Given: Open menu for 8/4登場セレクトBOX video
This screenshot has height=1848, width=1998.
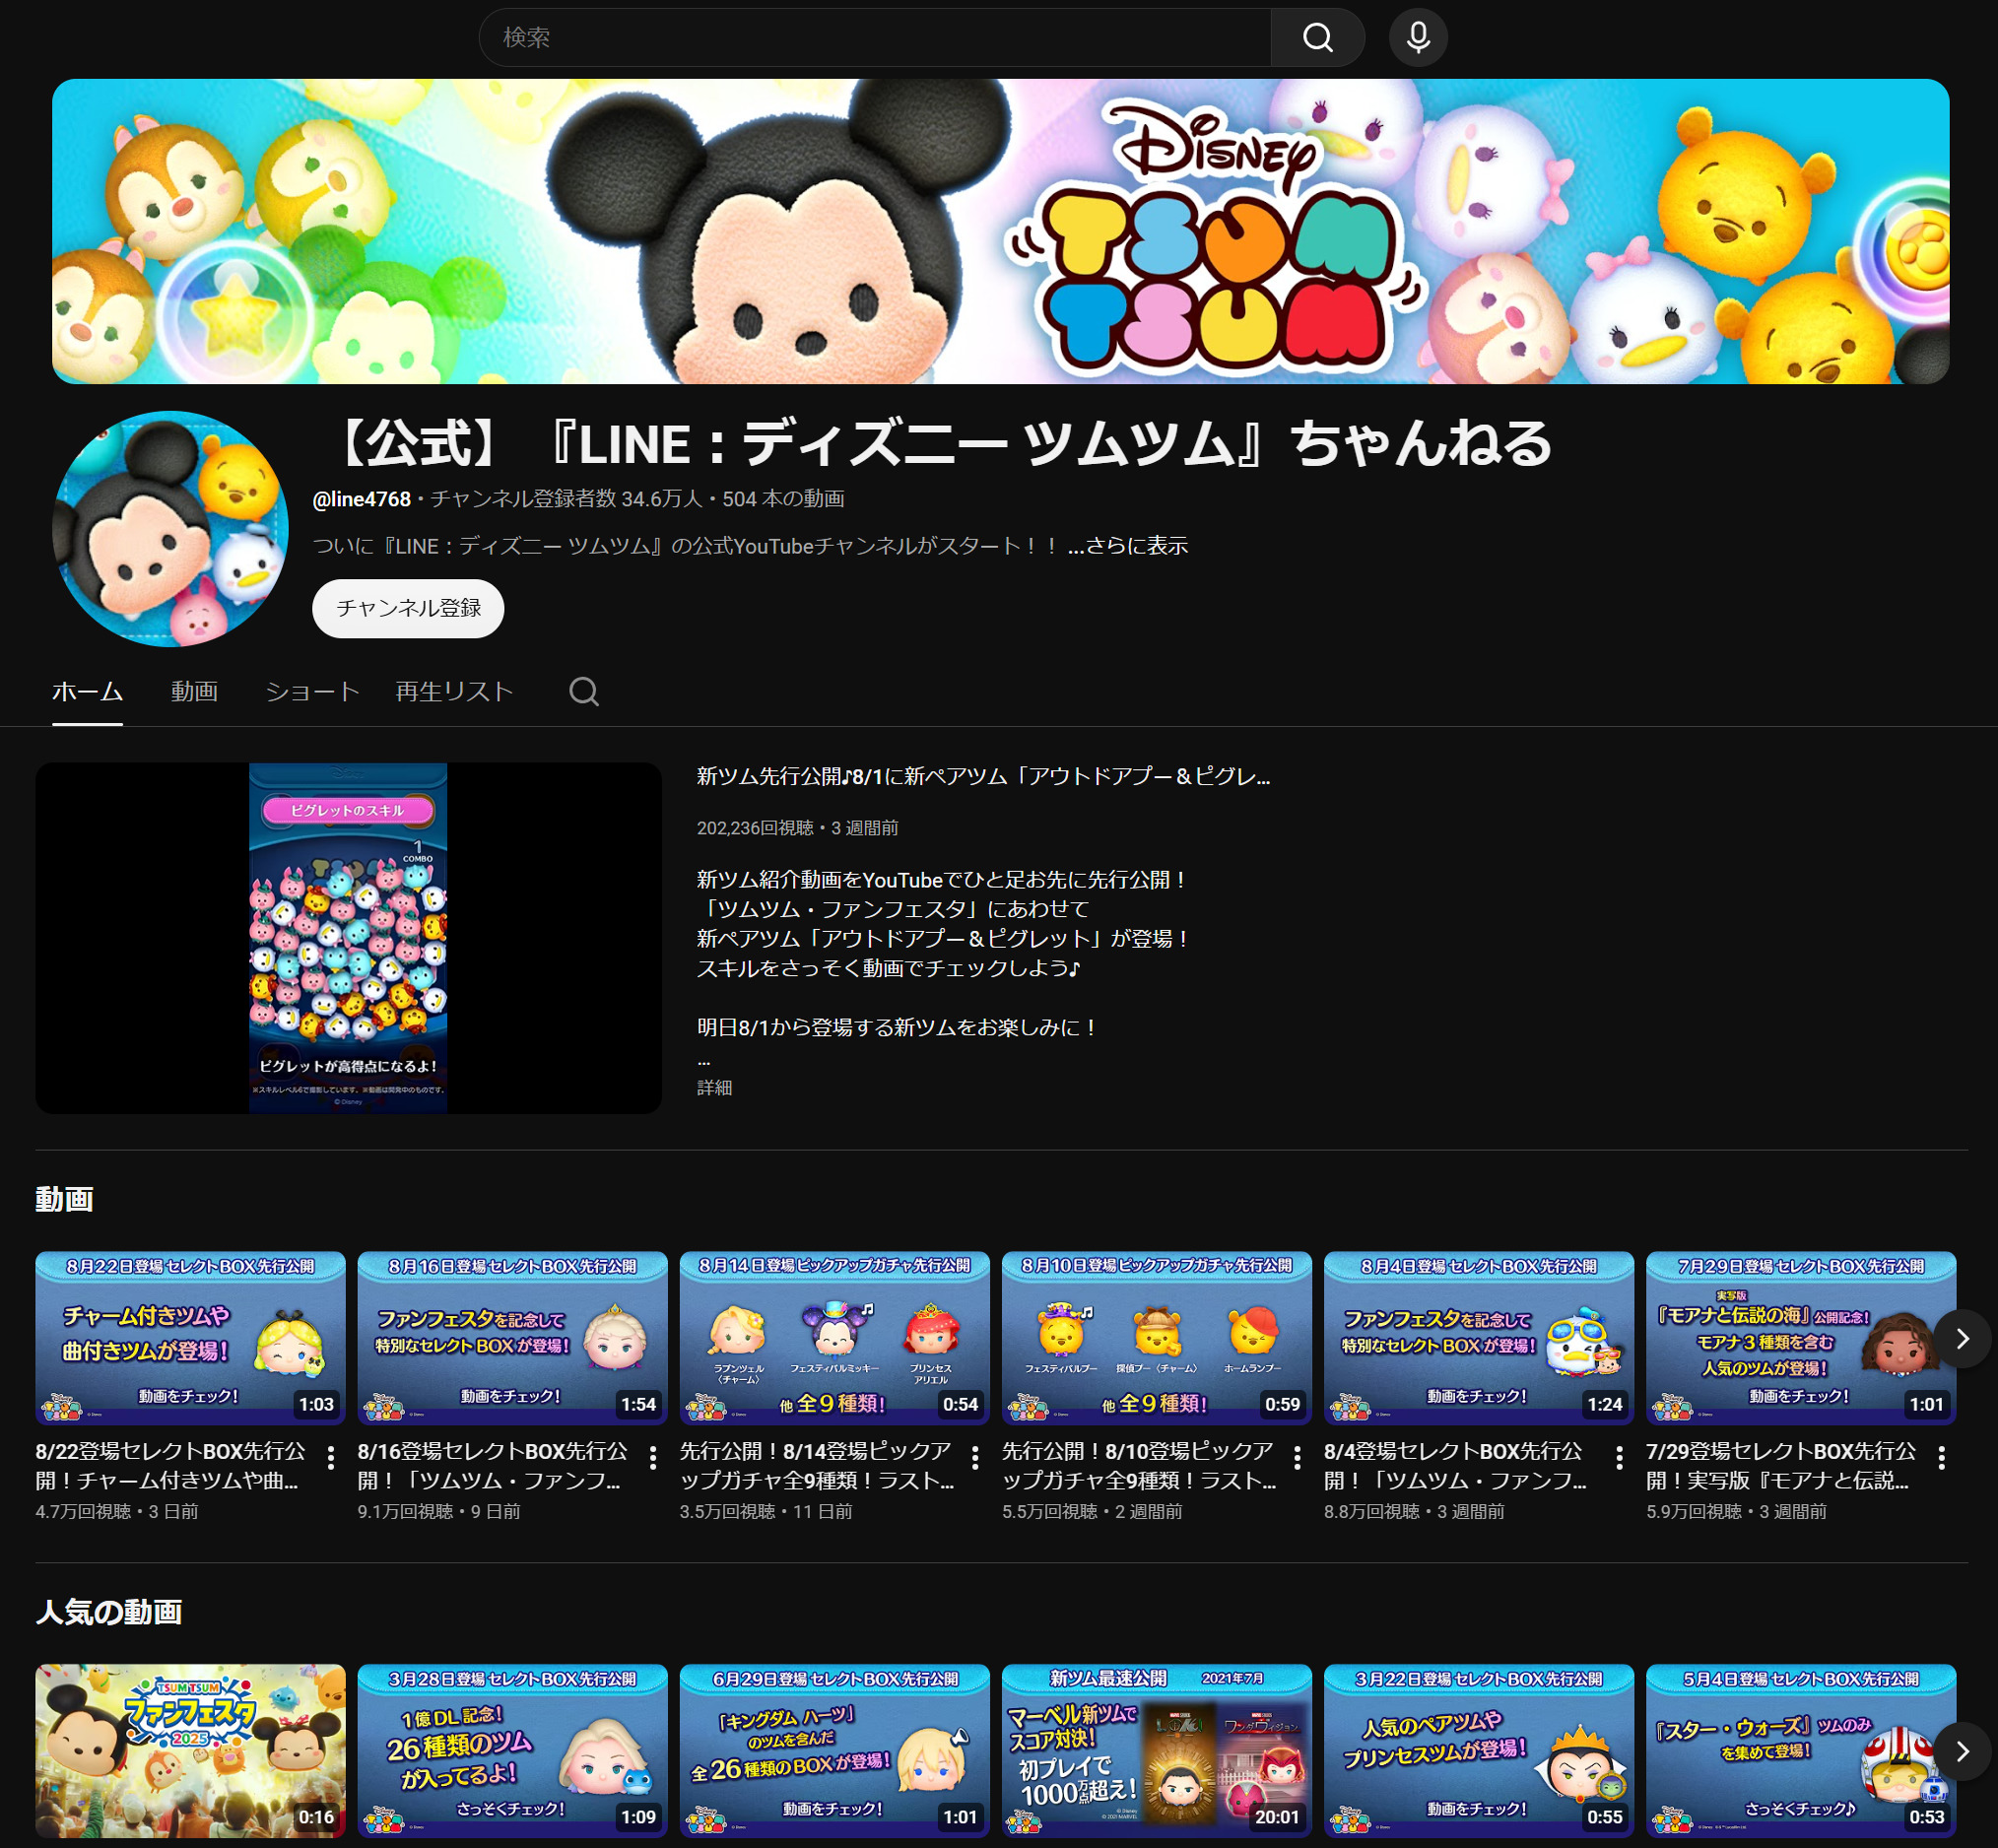Looking at the screenshot, I should click(x=1619, y=1457).
